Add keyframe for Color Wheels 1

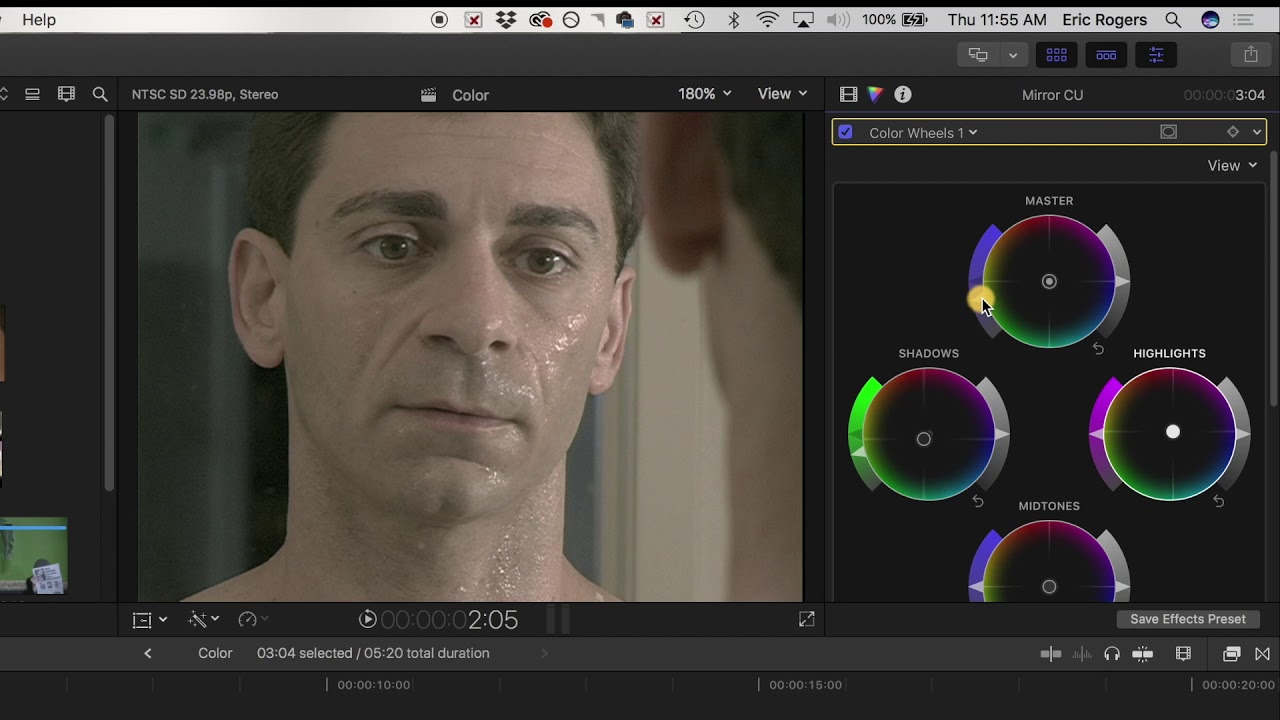click(1233, 132)
